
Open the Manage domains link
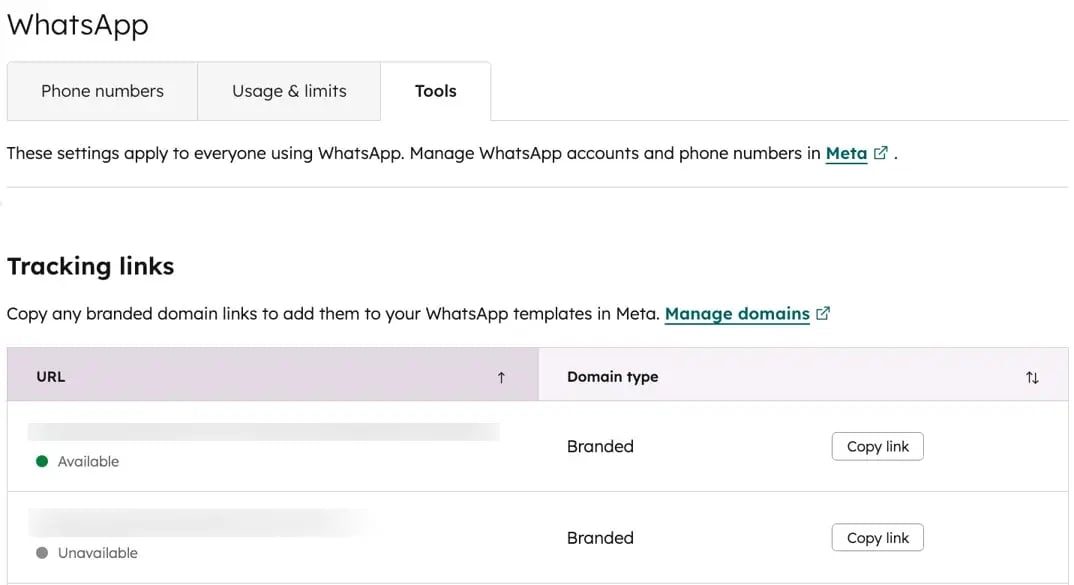pyautogui.click(x=737, y=314)
